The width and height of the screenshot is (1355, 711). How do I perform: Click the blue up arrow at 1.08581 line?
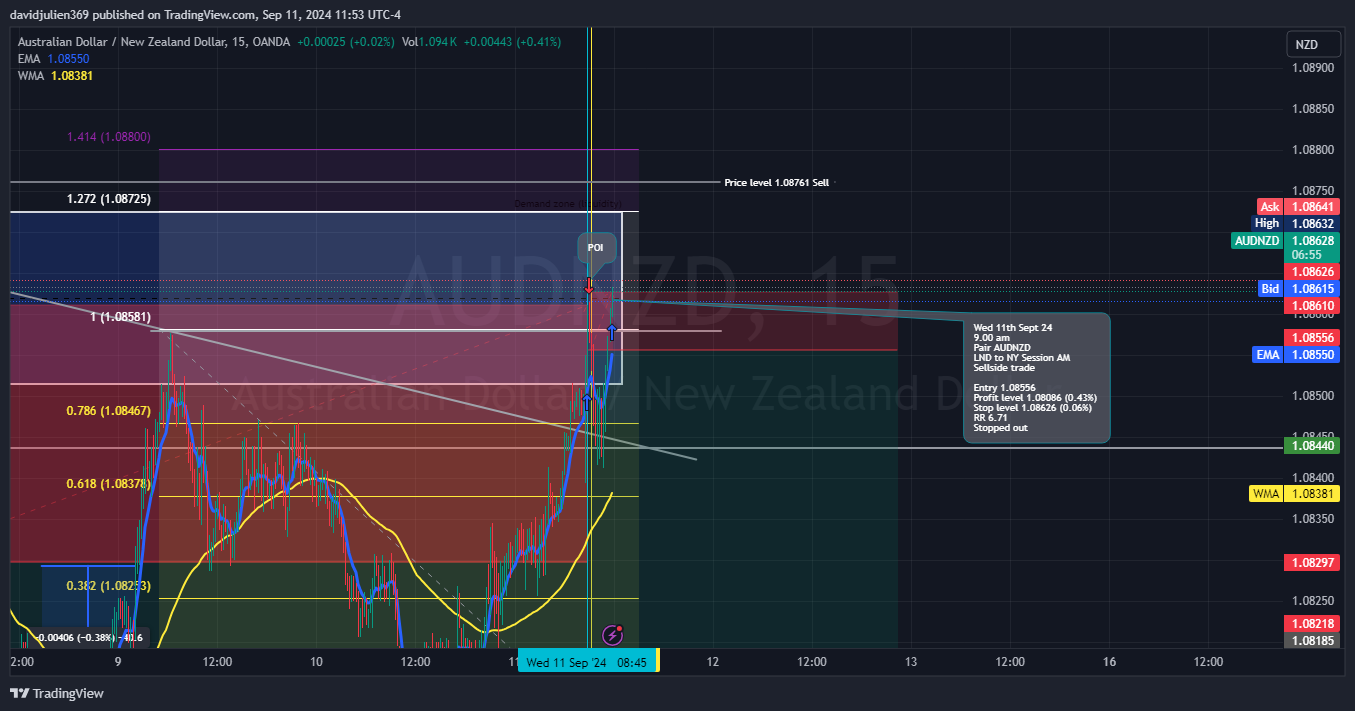(x=612, y=331)
